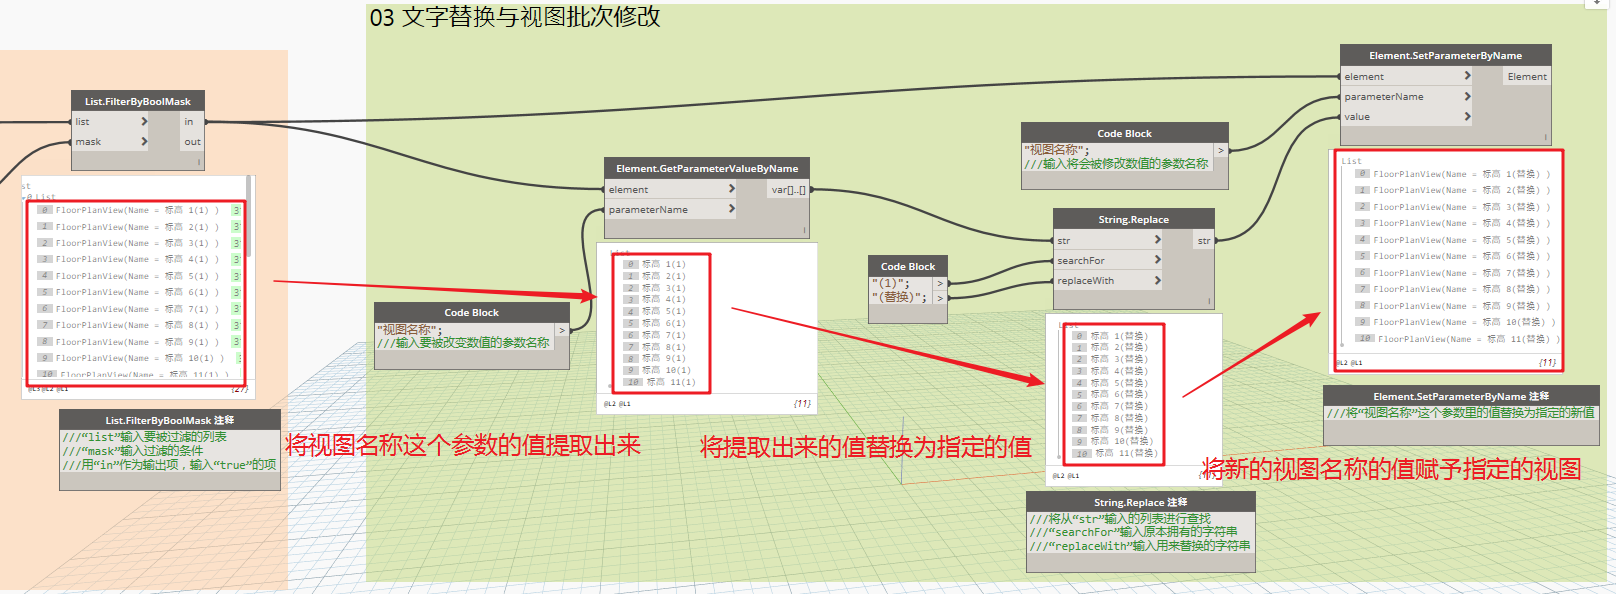Click the parameterName input of Element.SetParameterByName
This screenshot has width=1616, height=594.
[1406, 96]
